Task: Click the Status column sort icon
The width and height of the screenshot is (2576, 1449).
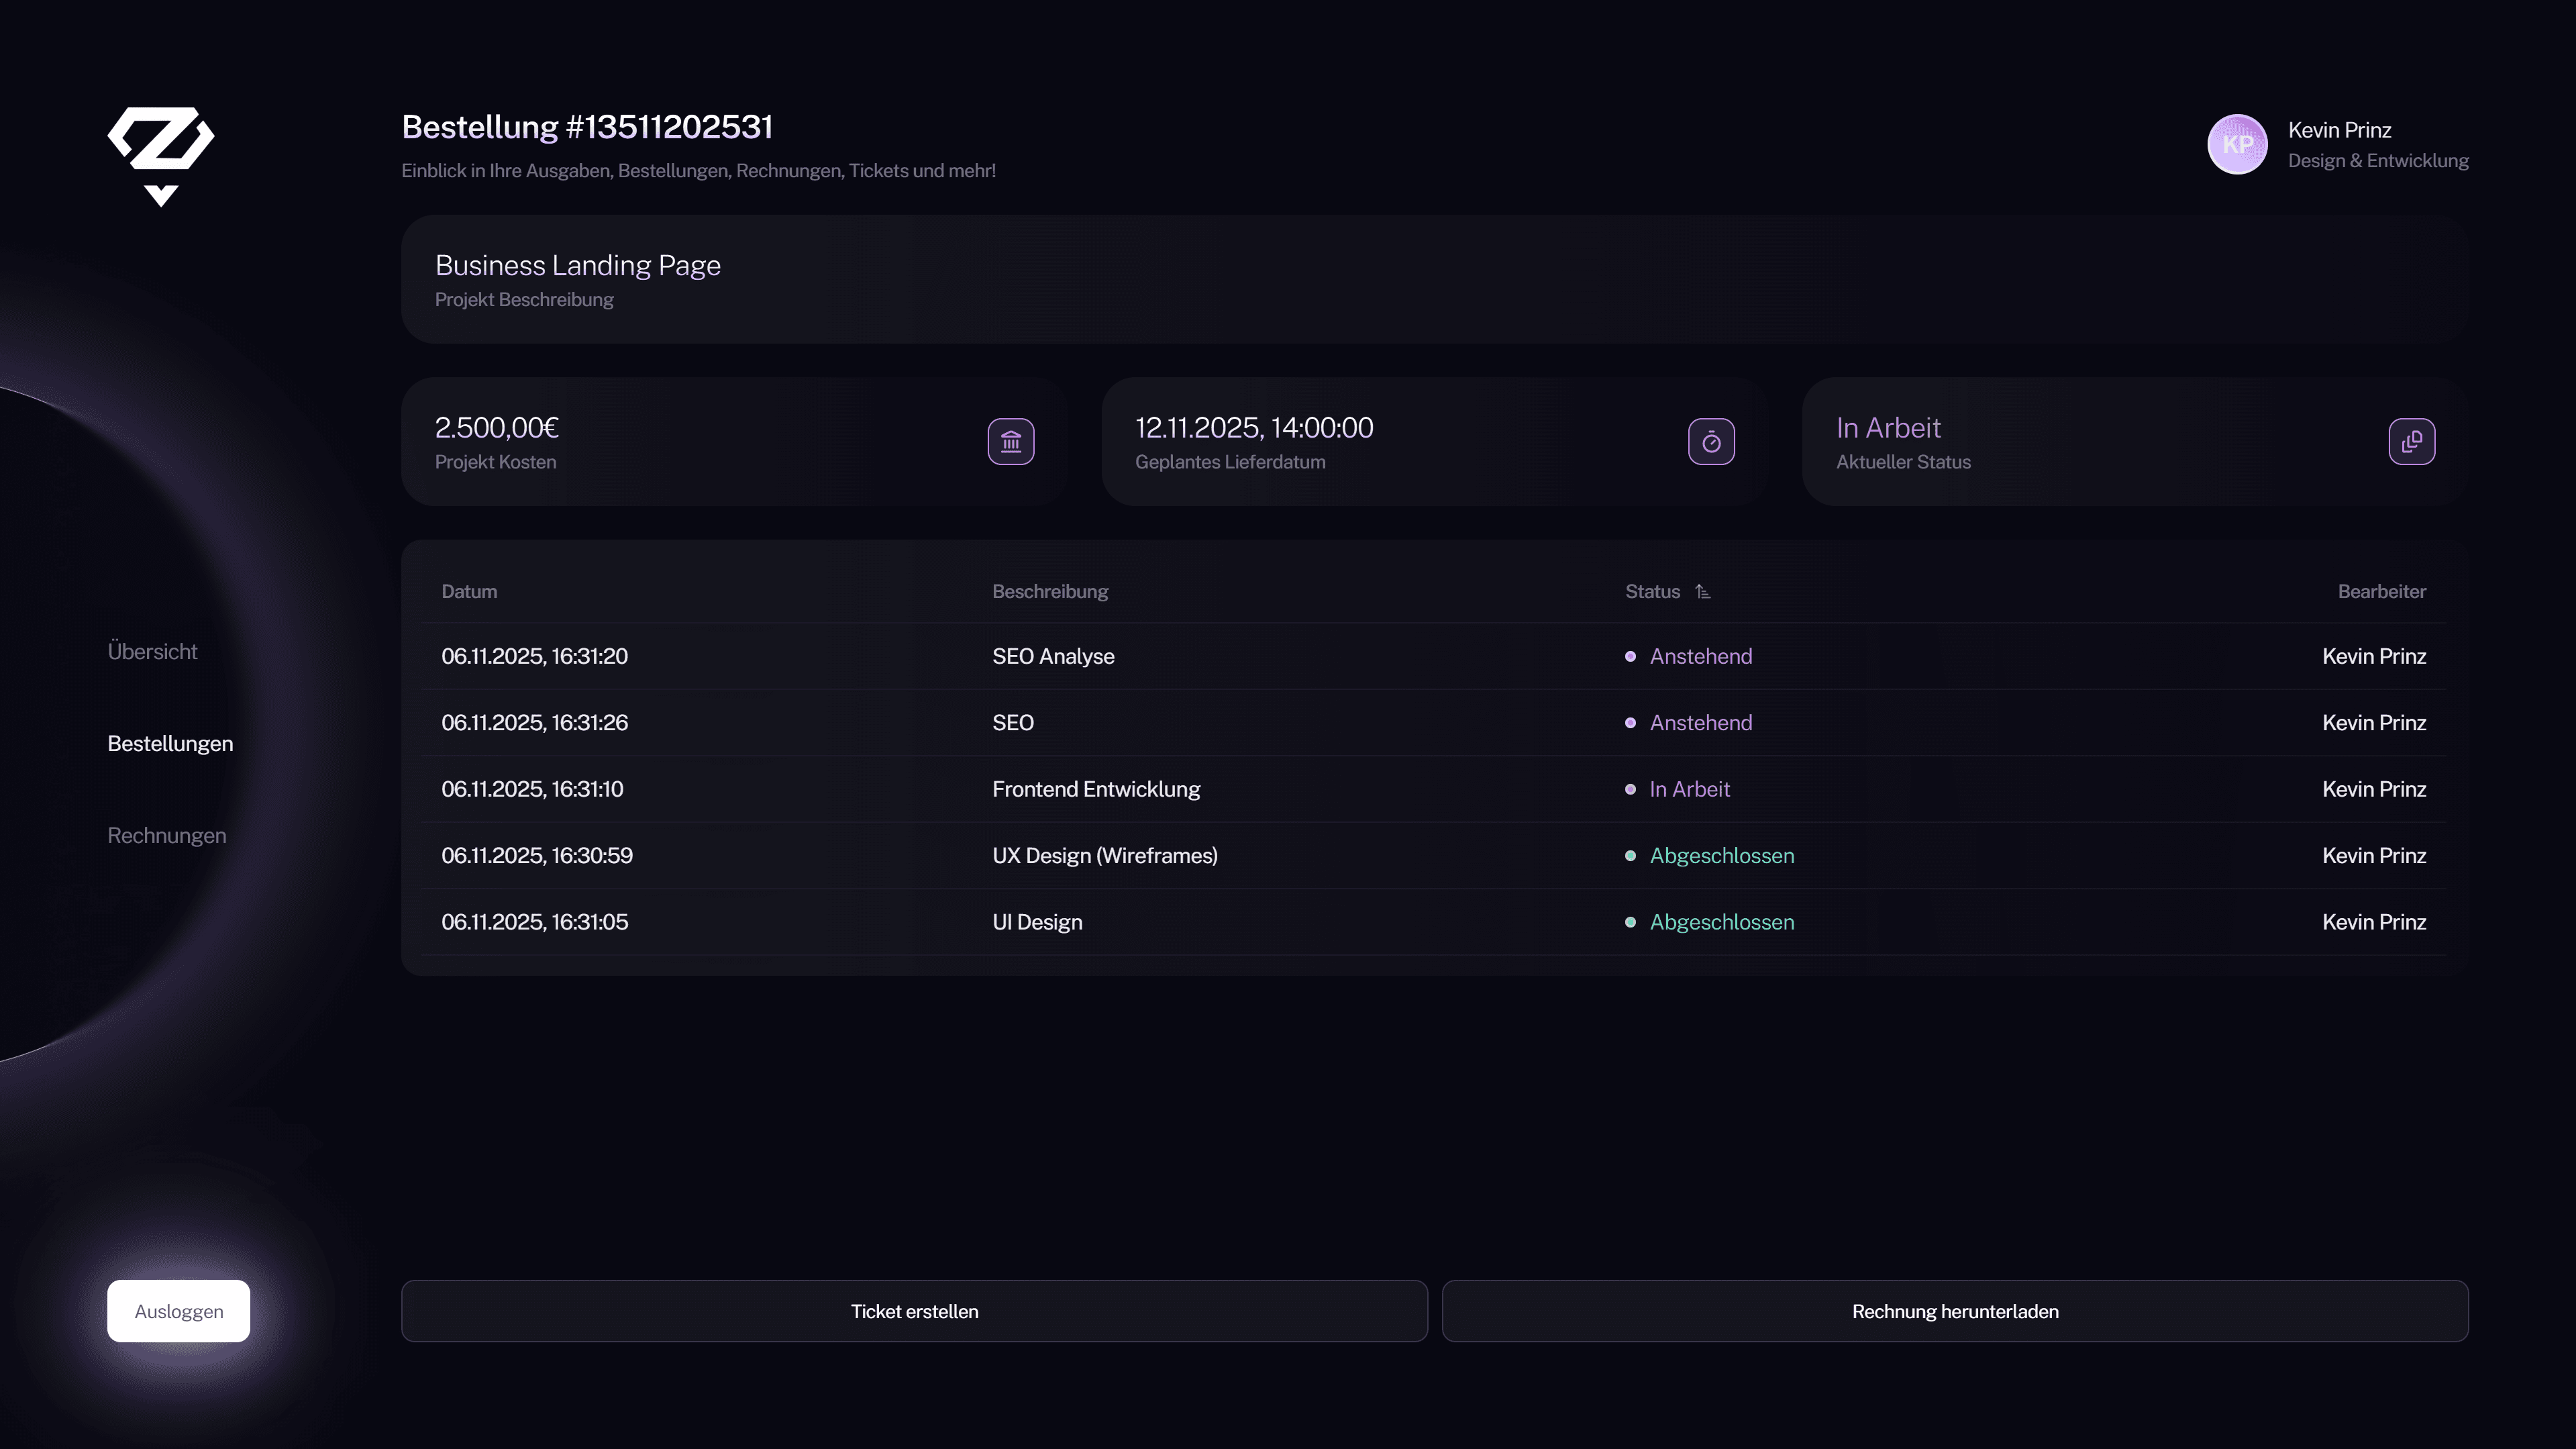Action: 1703,592
